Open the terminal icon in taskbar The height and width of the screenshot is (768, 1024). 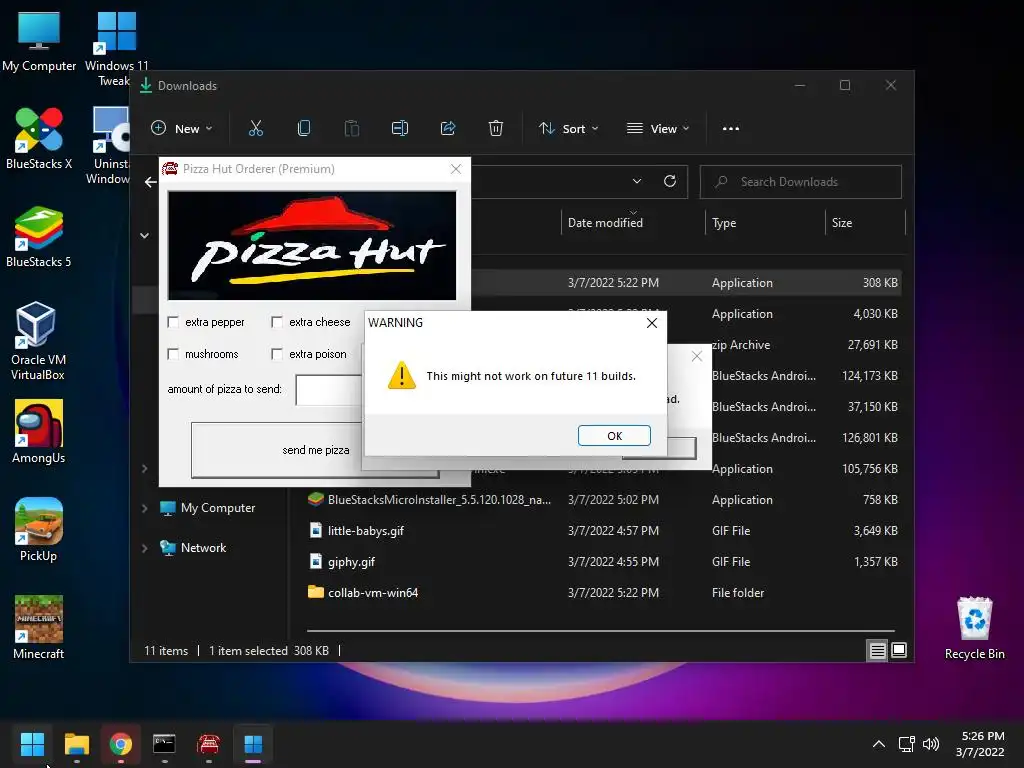[164, 744]
